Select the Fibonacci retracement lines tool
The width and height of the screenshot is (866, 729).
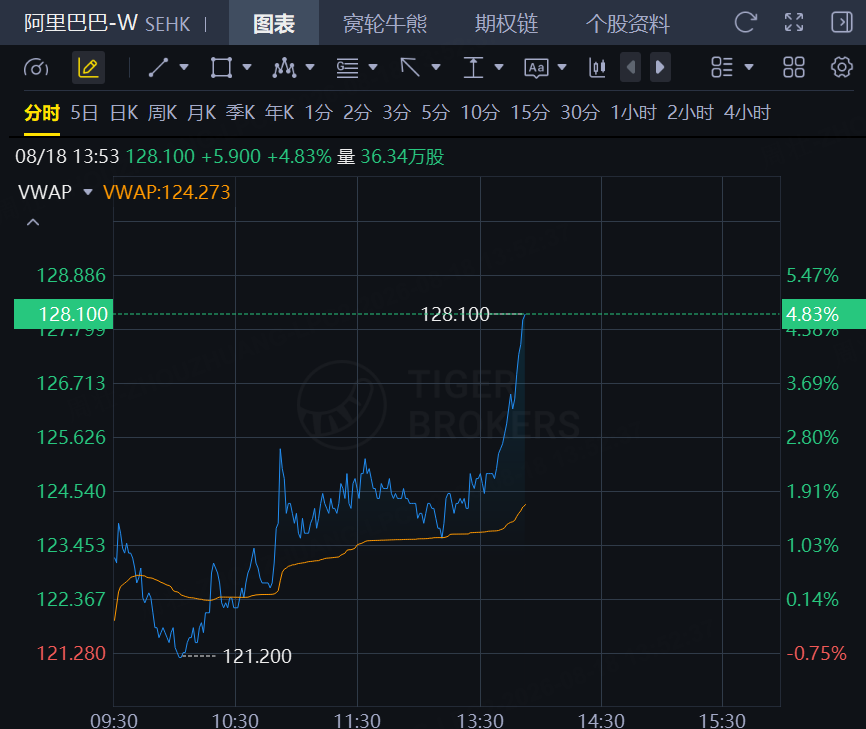click(347, 67)
